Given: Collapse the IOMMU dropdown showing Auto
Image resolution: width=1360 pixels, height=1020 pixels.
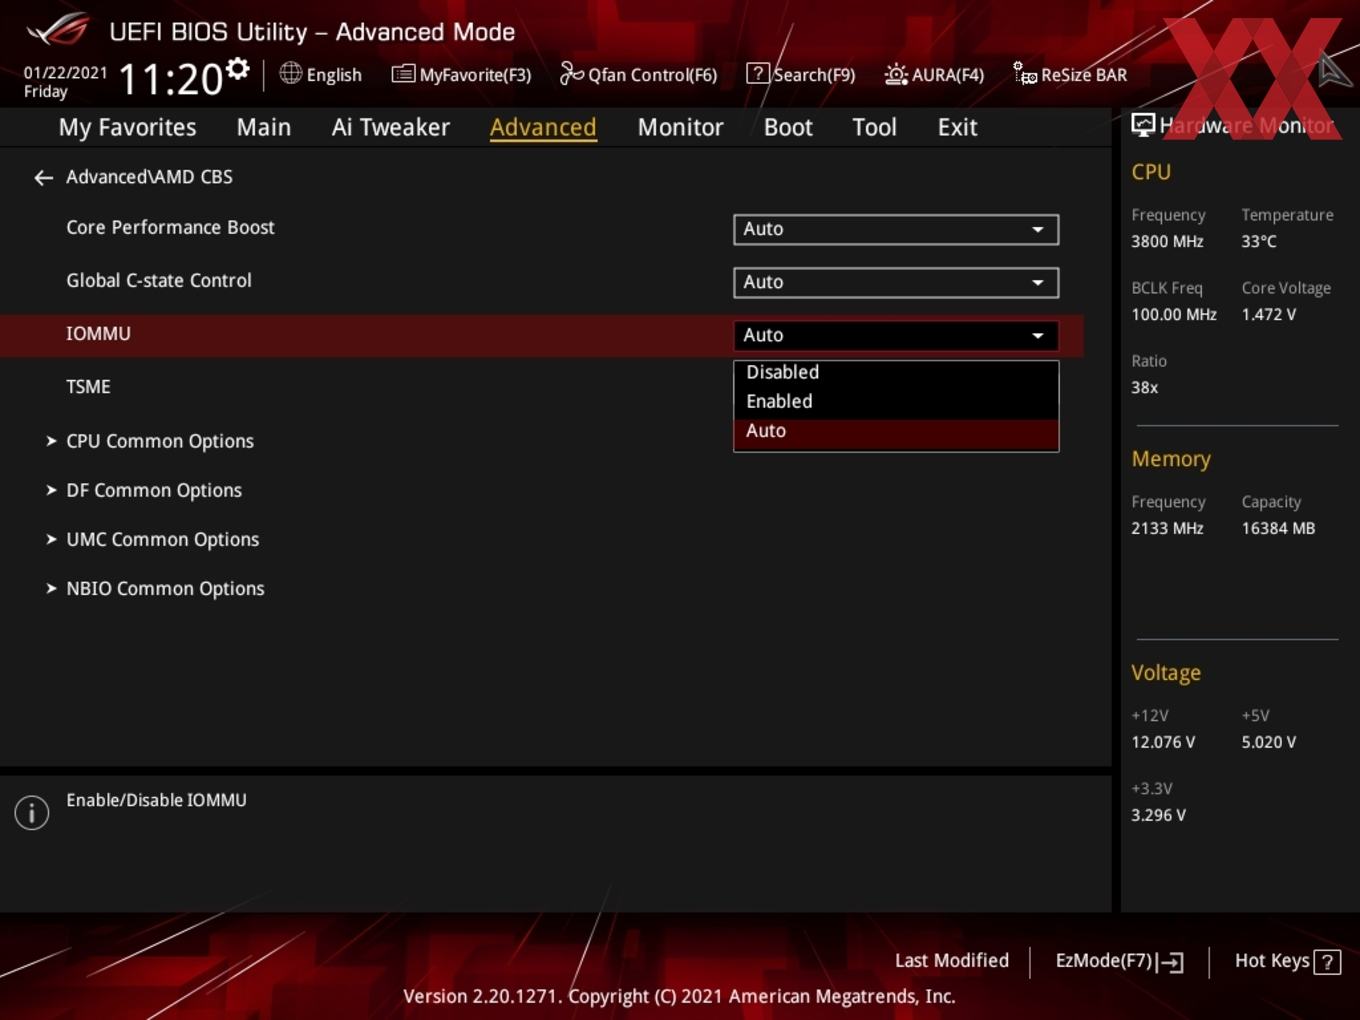Looking at the screenshot, I should point(896,335).
